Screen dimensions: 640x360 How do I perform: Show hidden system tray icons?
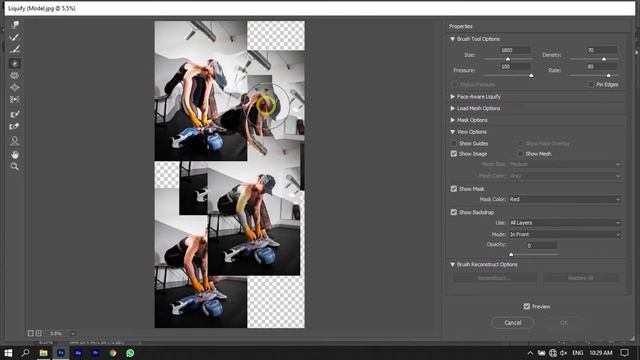[530, 353]
